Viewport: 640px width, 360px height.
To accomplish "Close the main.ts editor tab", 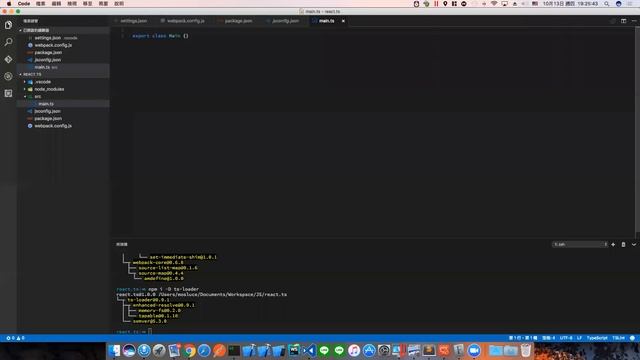I will pos(343,21).
